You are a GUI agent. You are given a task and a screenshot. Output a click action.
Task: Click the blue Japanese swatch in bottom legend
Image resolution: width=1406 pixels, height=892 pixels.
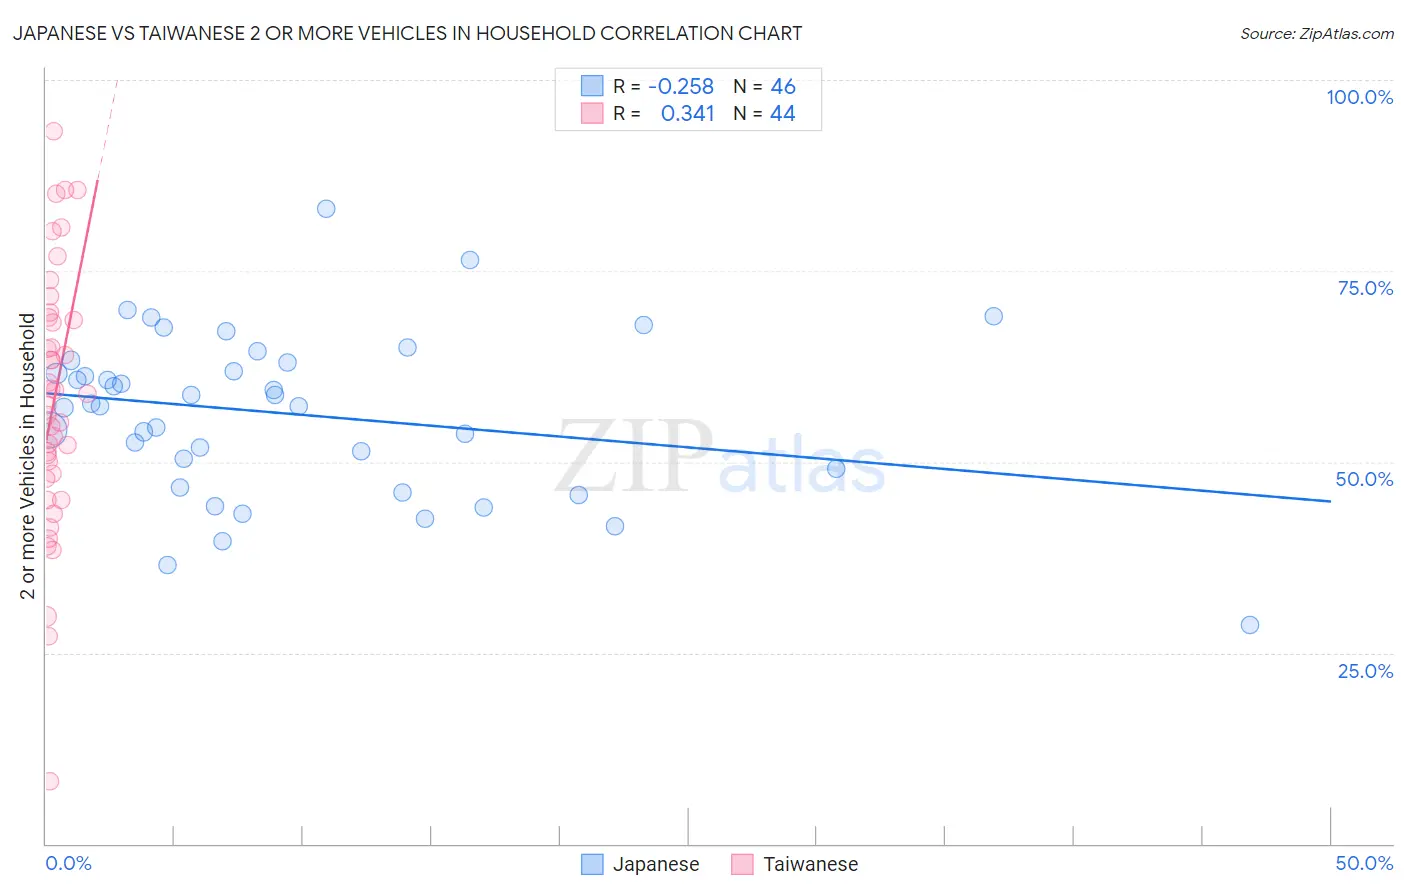tap(592, 864)
